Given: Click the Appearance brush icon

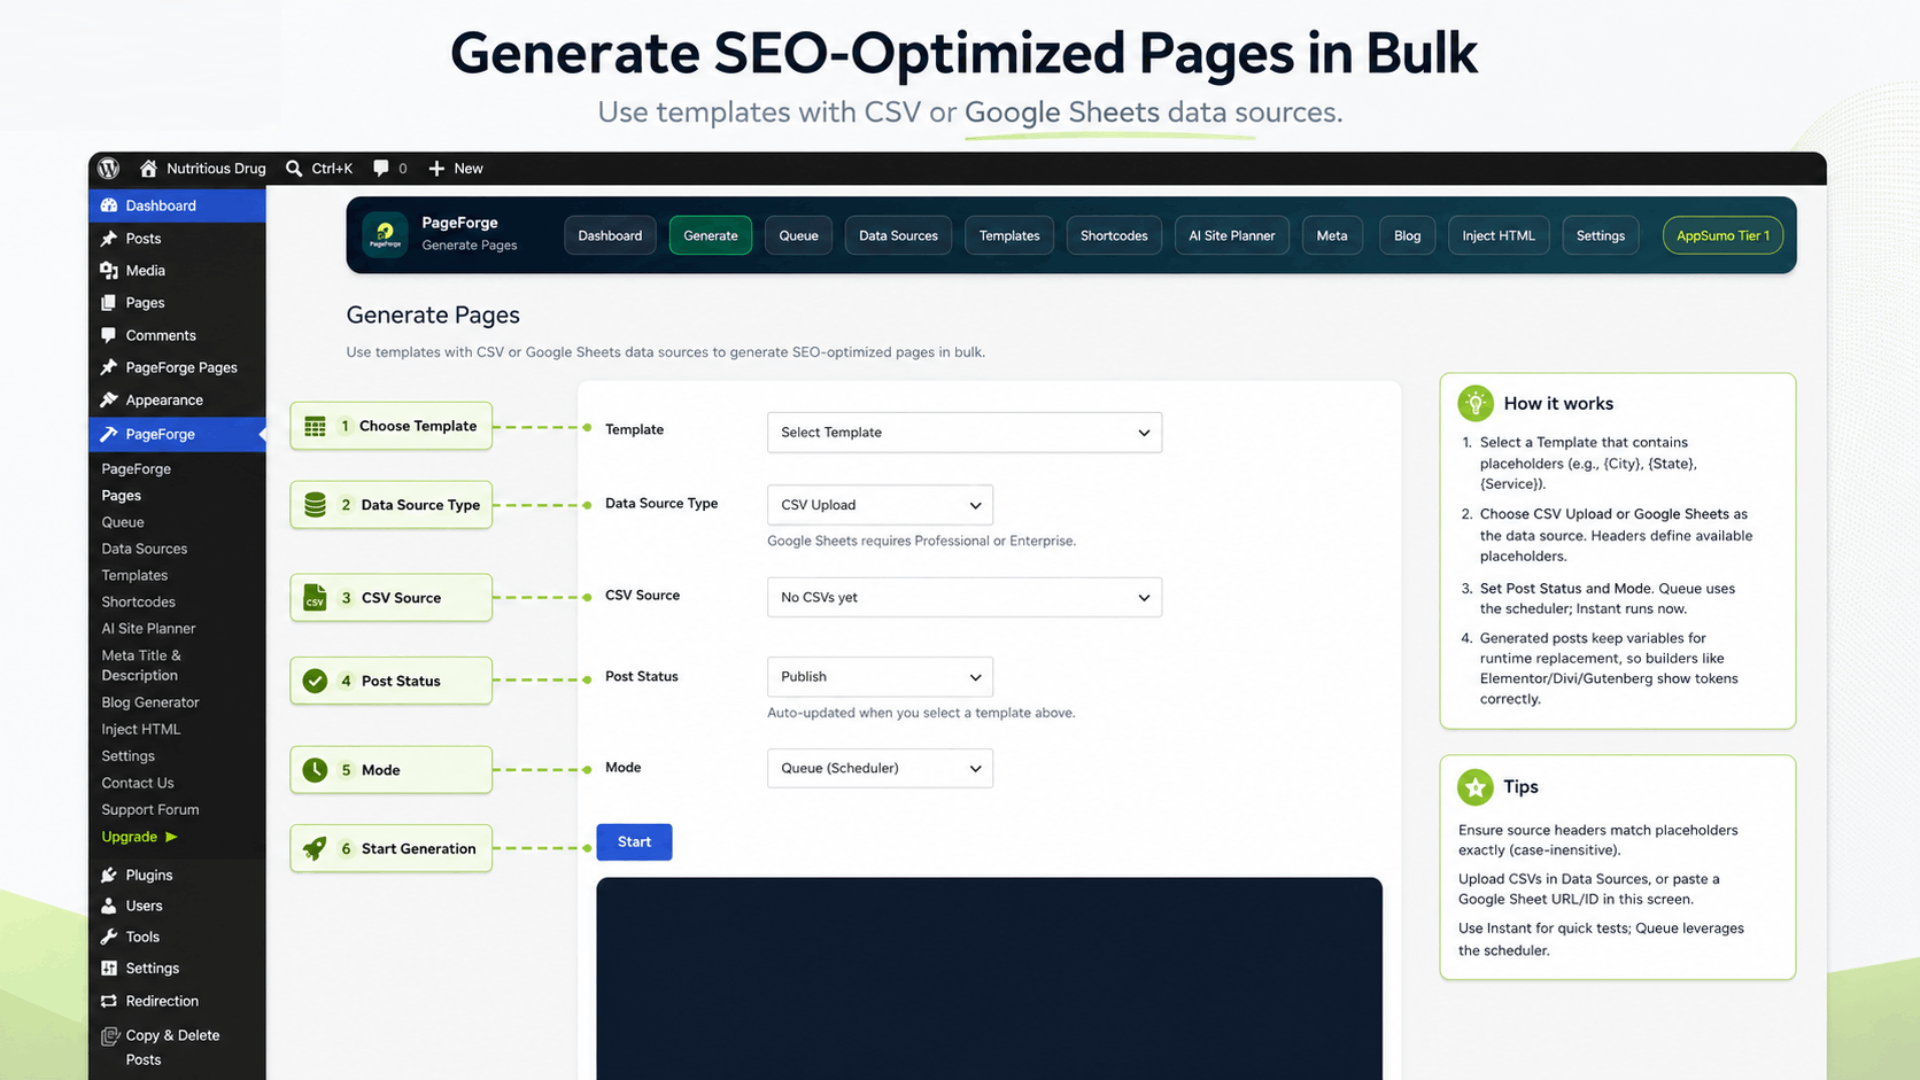Looking at the screenshot, I should [x=109, y=399].
